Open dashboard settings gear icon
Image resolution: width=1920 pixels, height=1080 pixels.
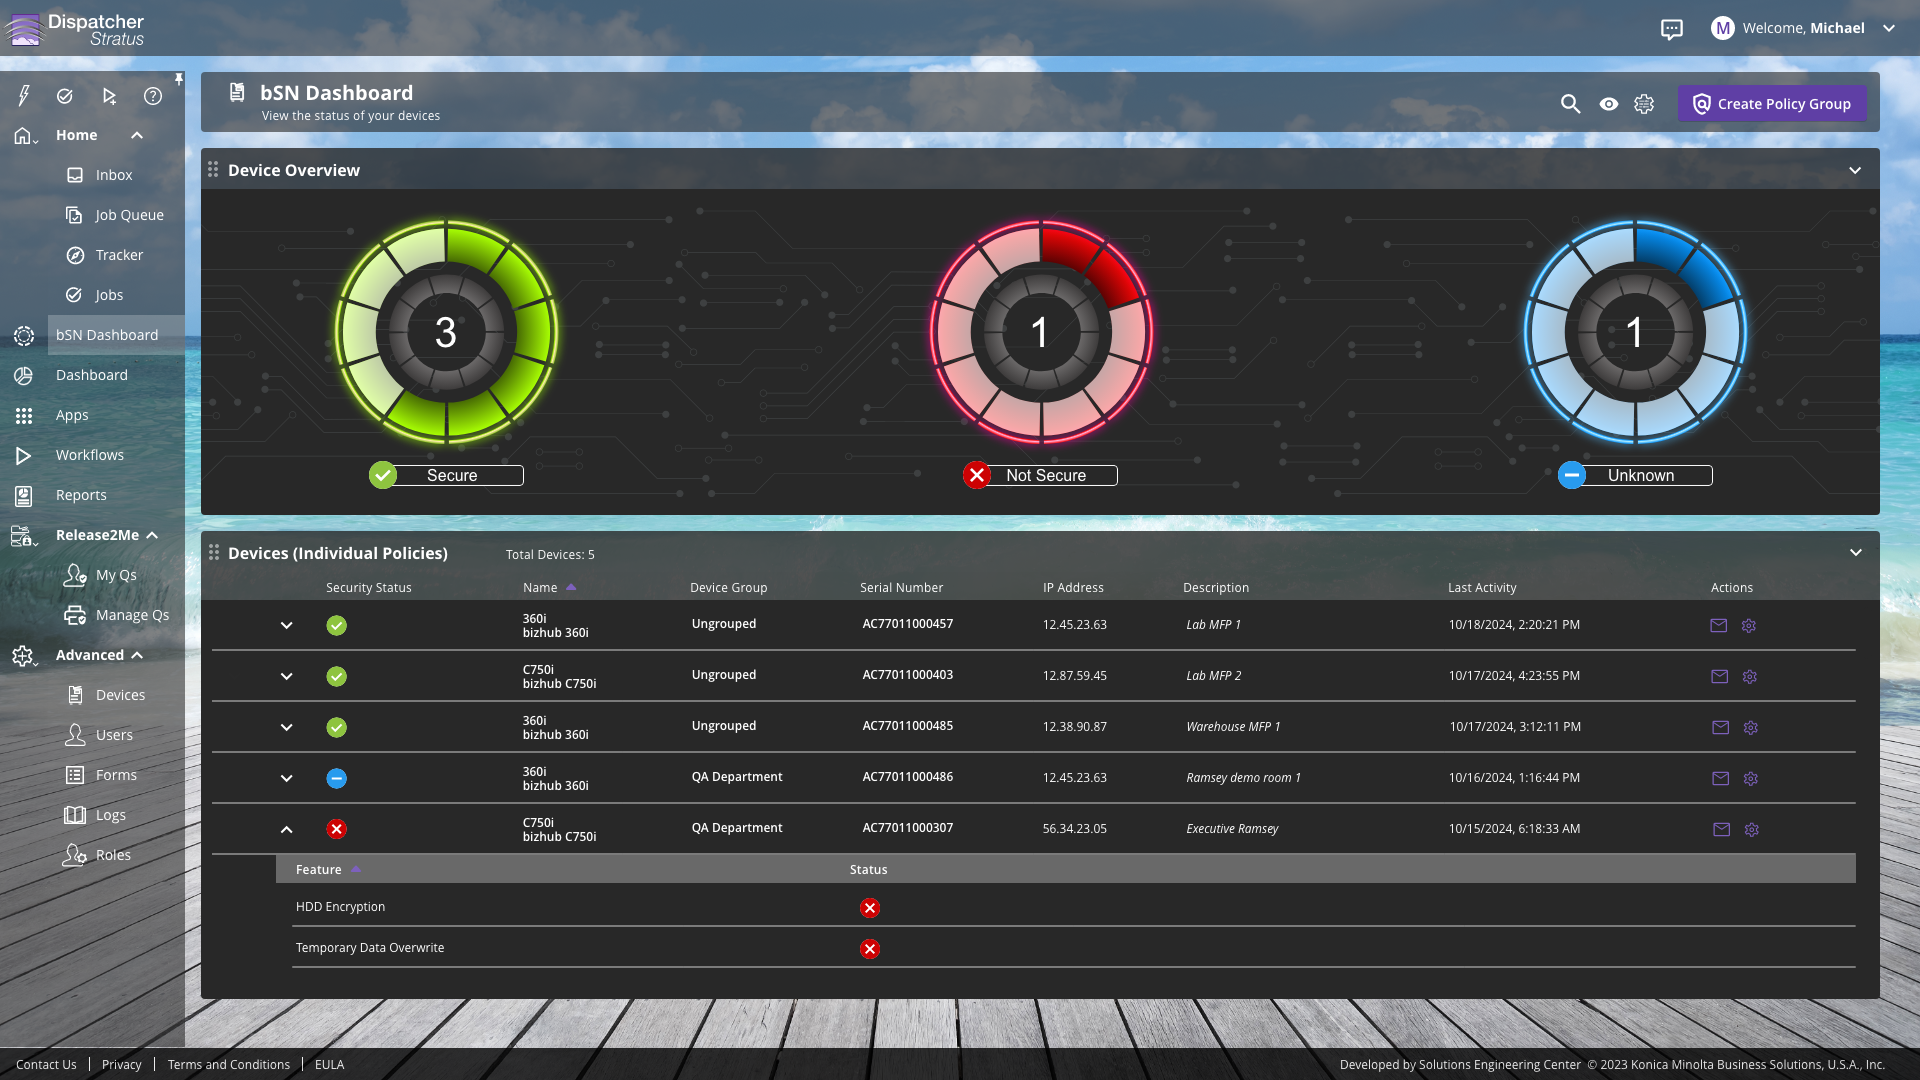(x=1644, y=104)
